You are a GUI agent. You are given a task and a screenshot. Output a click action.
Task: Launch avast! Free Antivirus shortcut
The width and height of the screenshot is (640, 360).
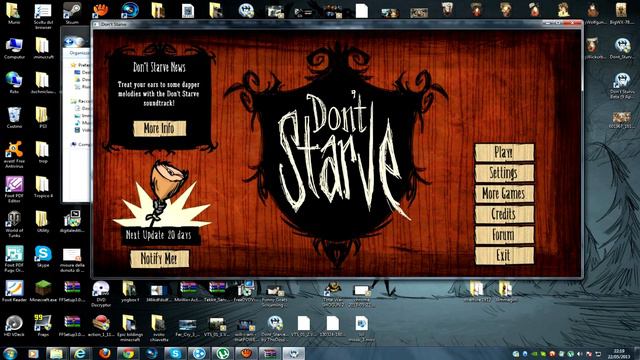pyautogui.click(x=14, y=155)
